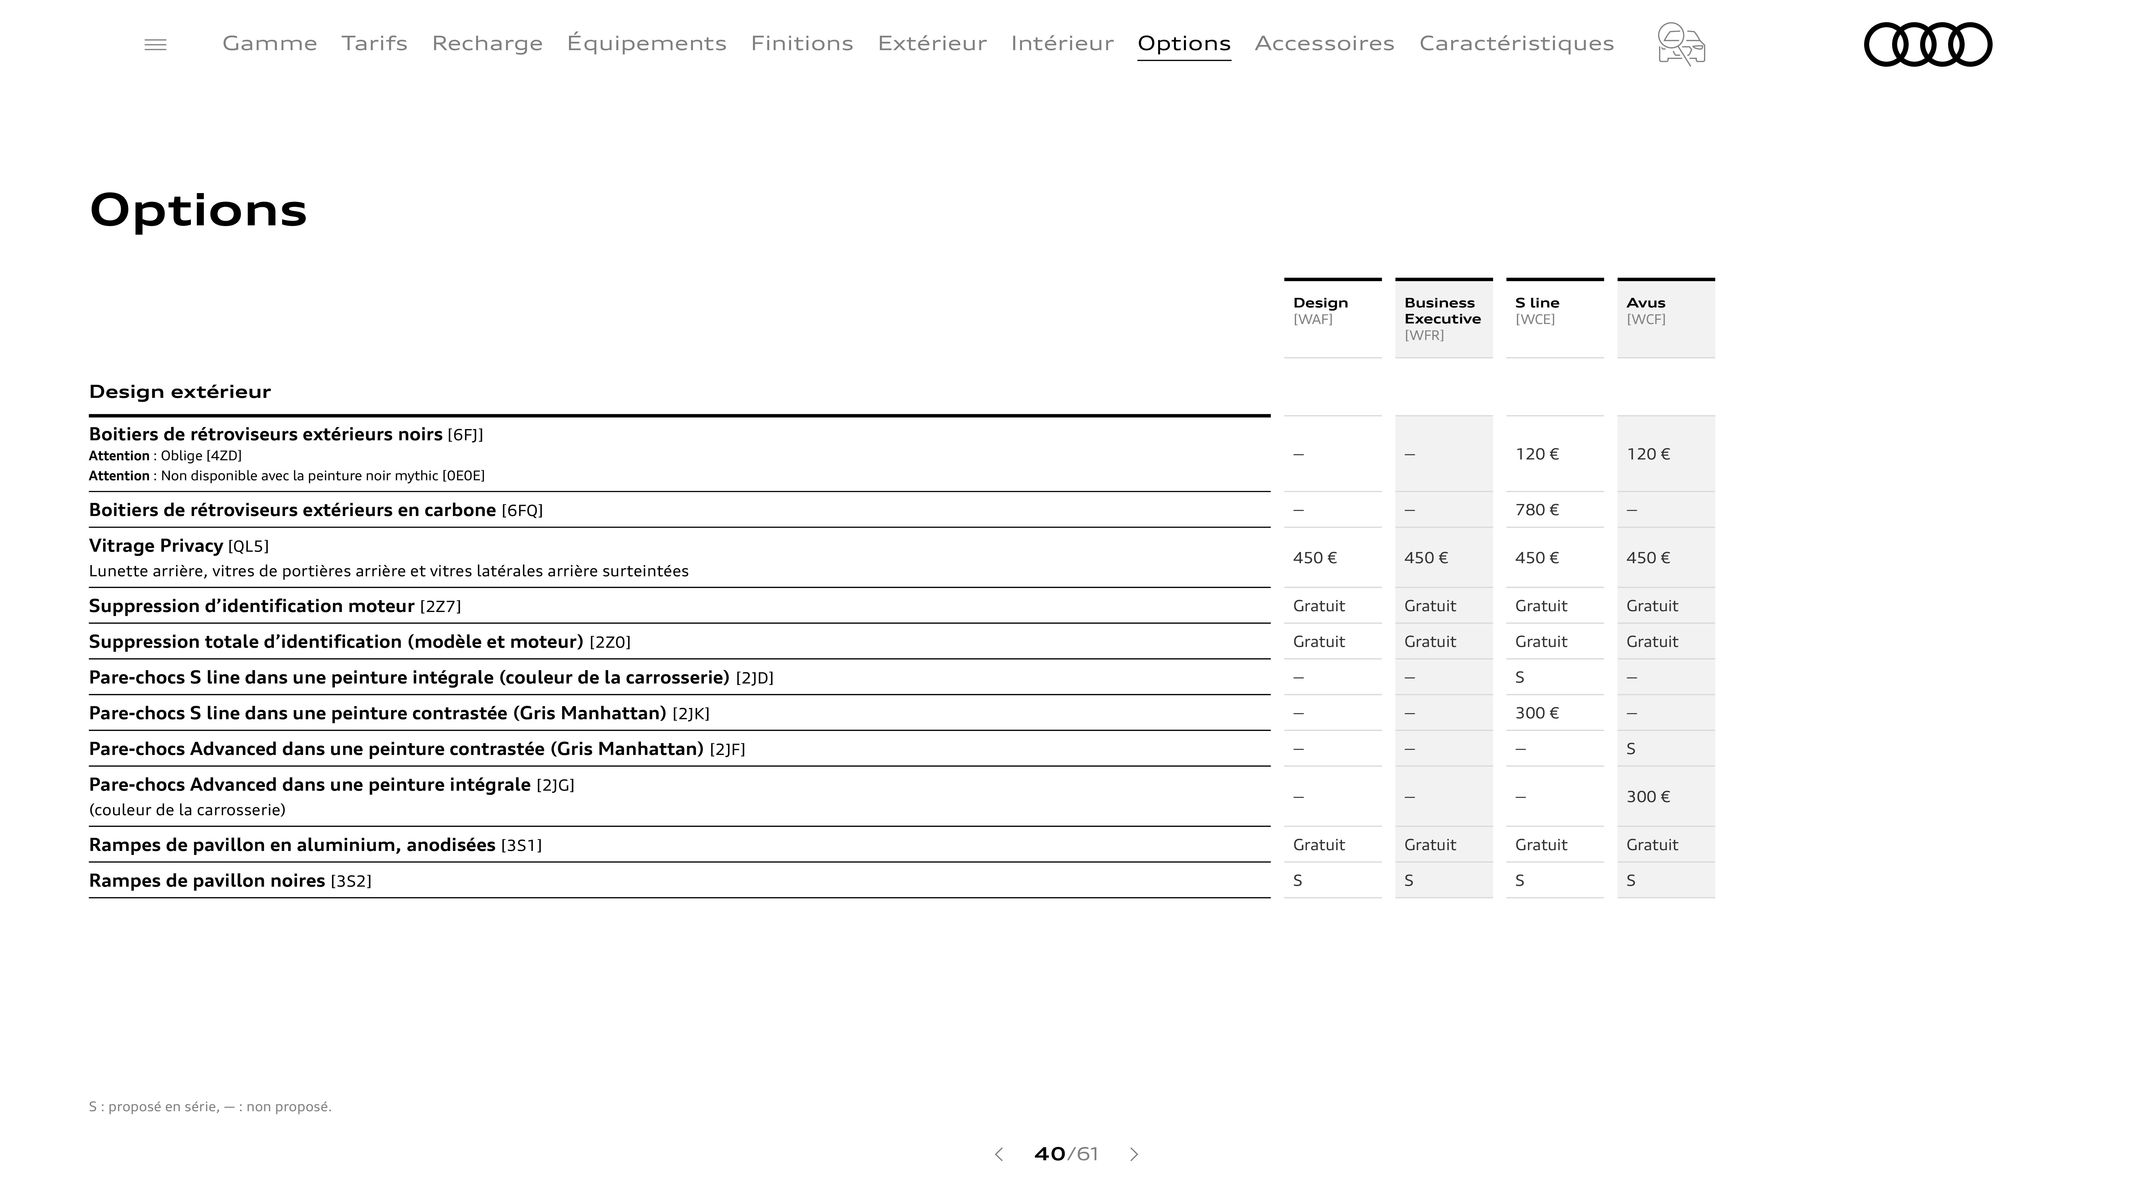The image size is (2133, 1200).
Task: Click Gratuit for [2Z7] in Design column
Action: click(1319, 606)
